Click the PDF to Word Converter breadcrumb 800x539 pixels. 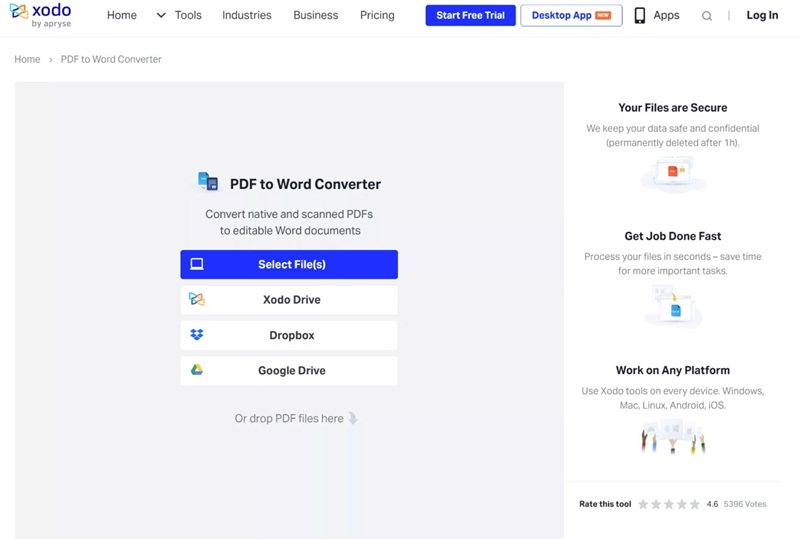click(x=111, y=59)
